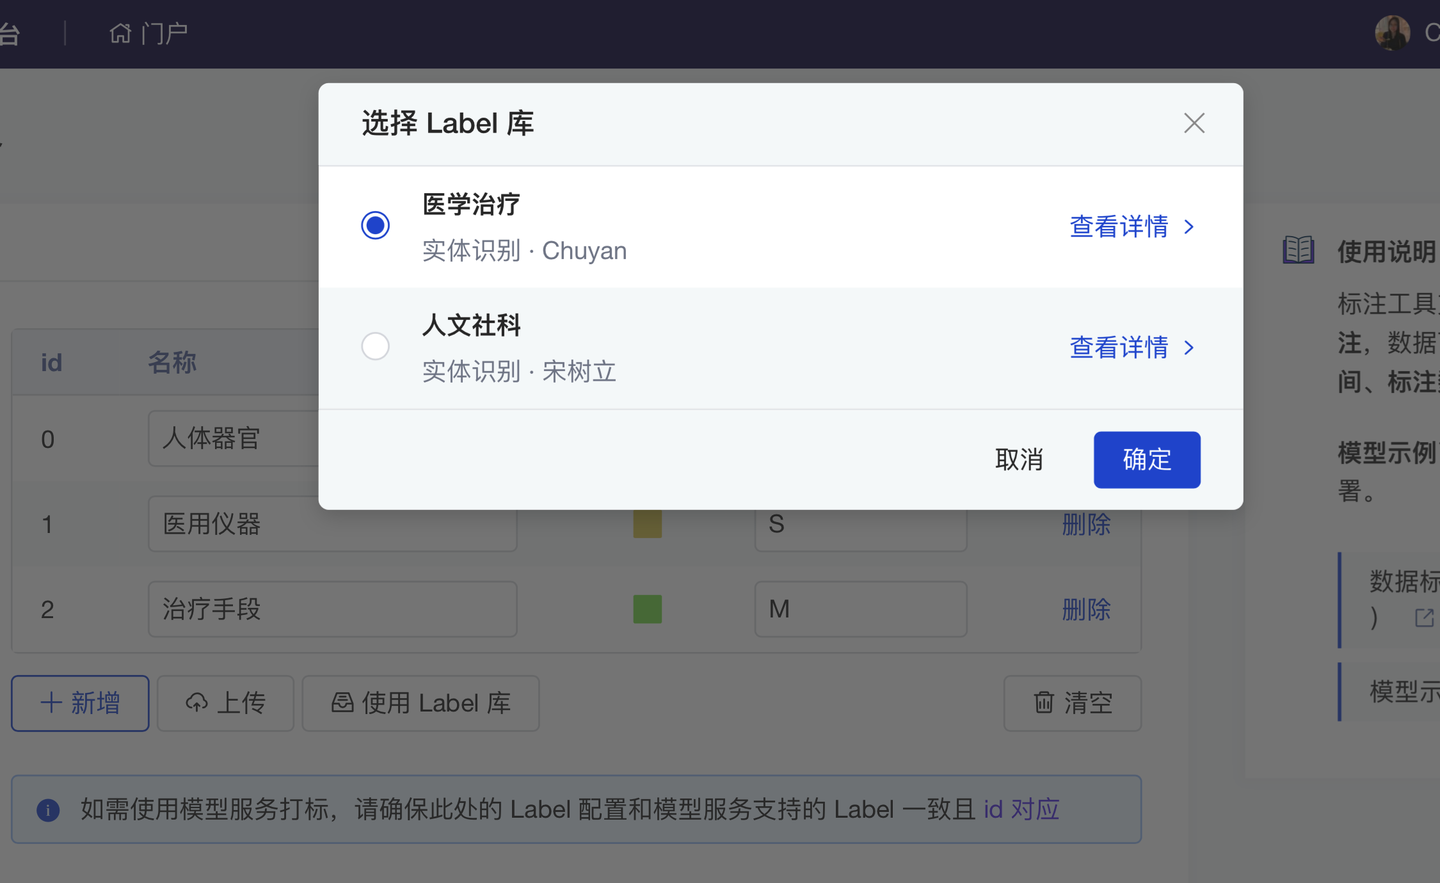Open 查看详情 for 医学治疗
The width and height of the screenshot is (1440, 883).
1119,227
